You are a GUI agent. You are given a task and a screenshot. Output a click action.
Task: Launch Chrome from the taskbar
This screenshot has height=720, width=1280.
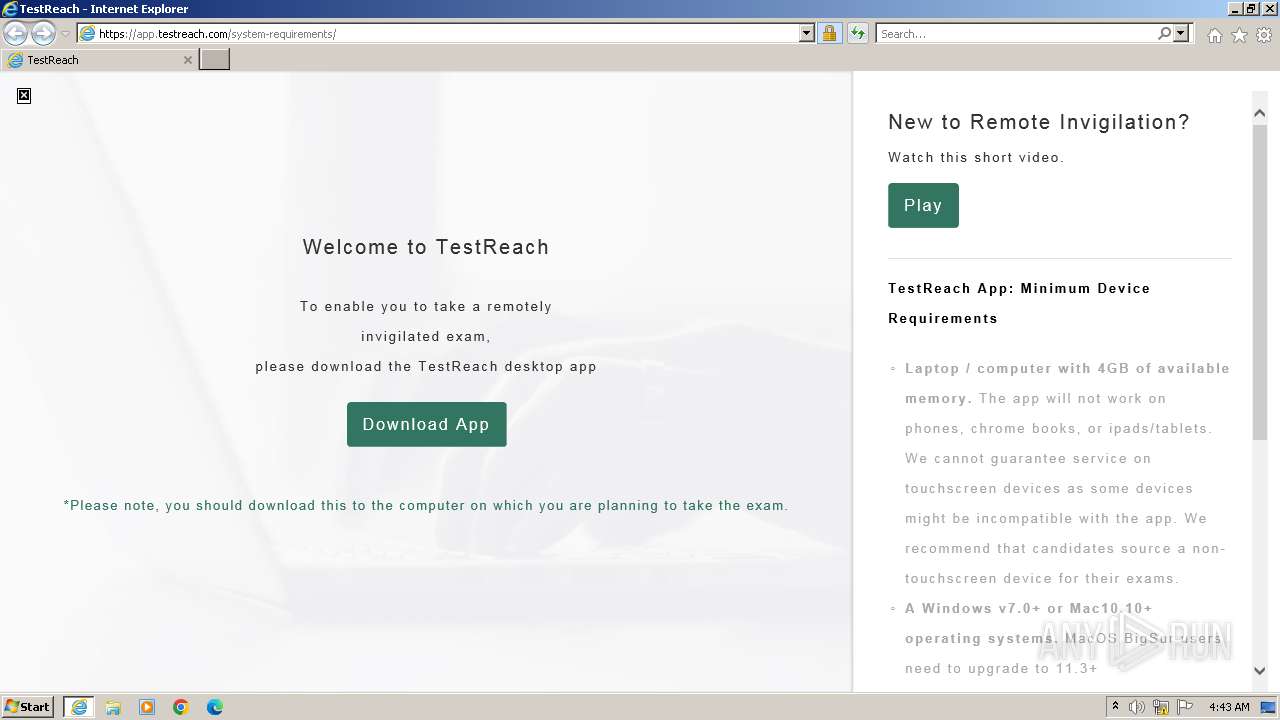point(181,707)
